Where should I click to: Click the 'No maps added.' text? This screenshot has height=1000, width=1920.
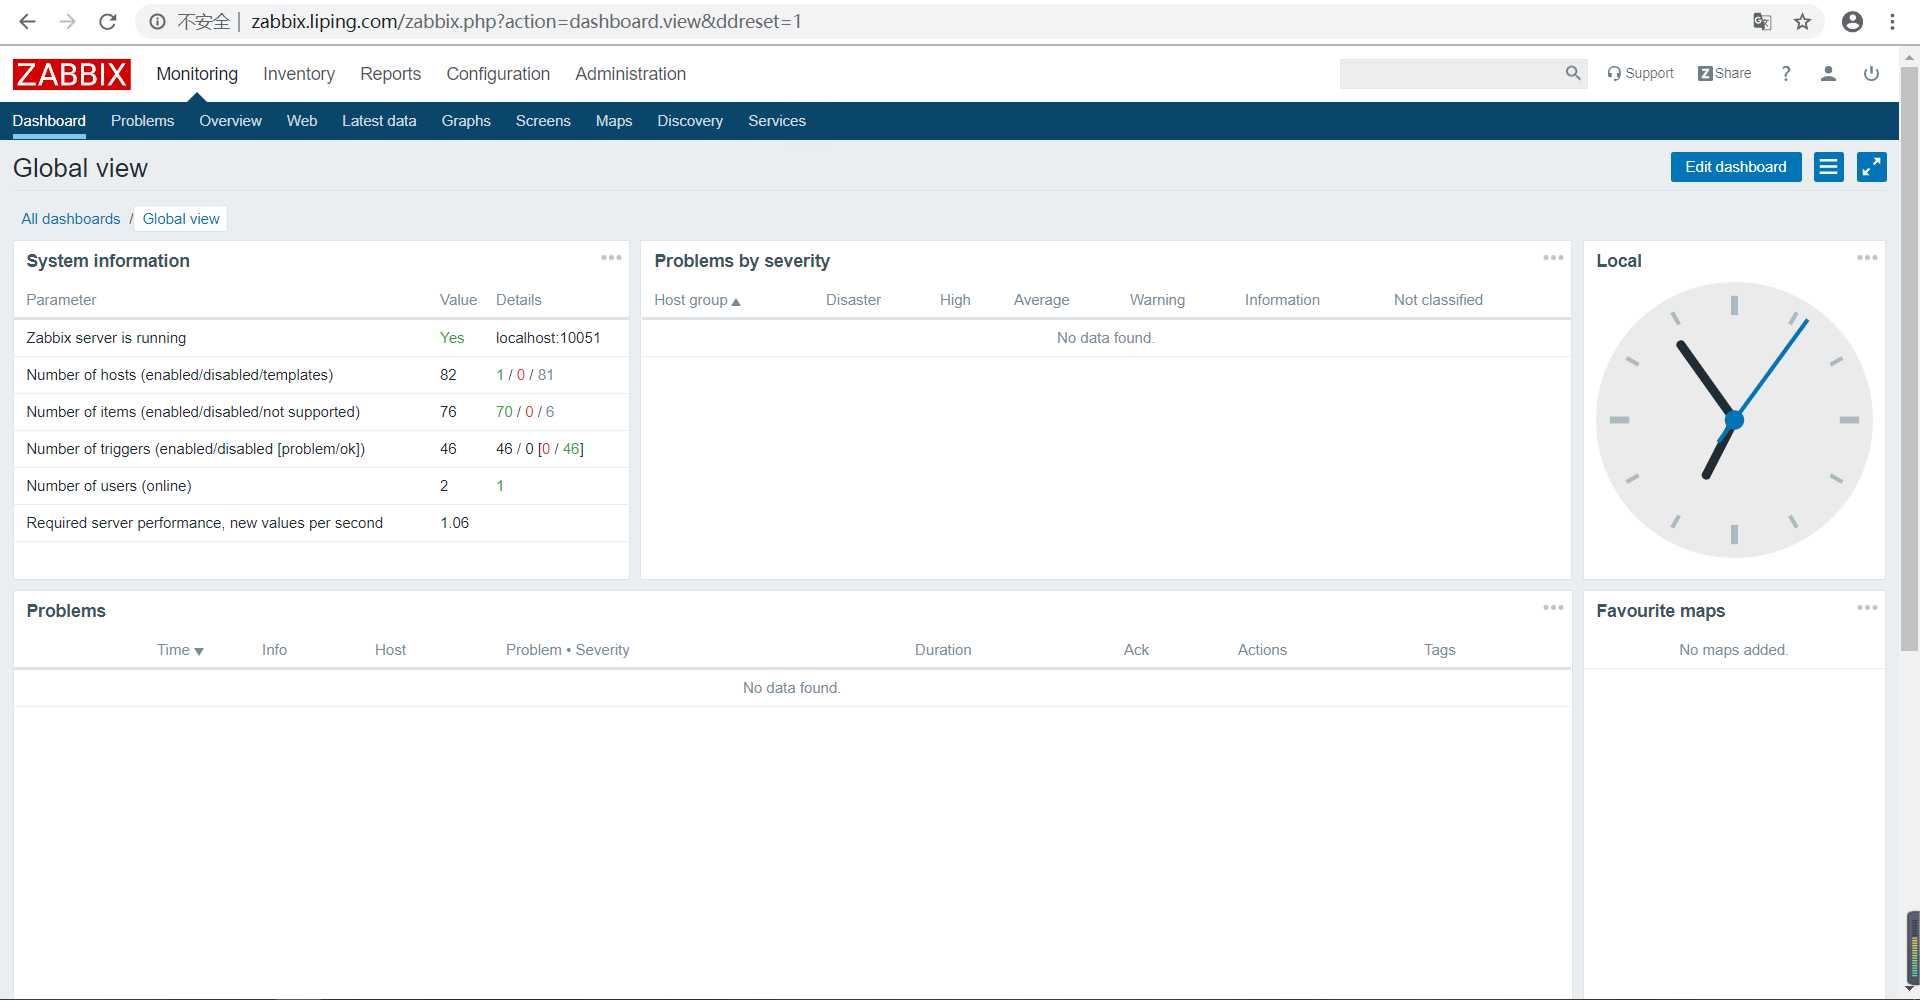coord(1733,650)
